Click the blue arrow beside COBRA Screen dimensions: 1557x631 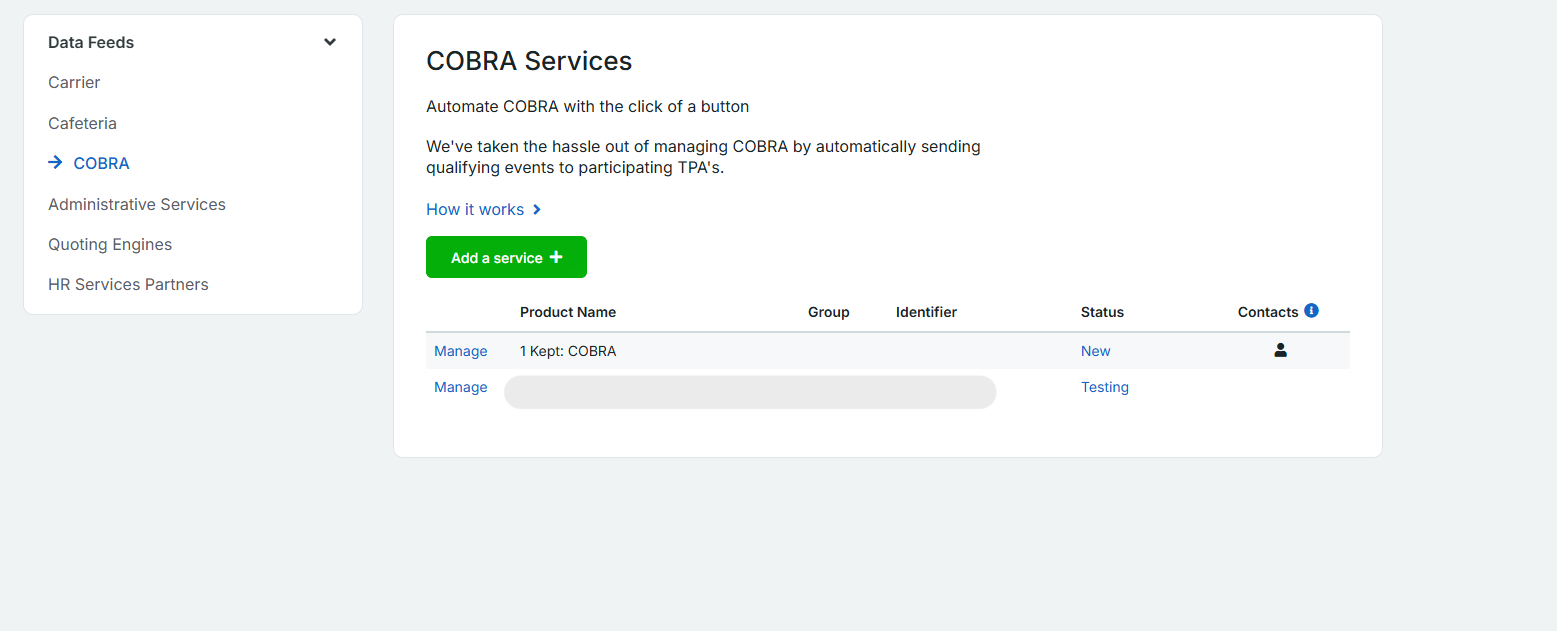[x=56, y=162]
